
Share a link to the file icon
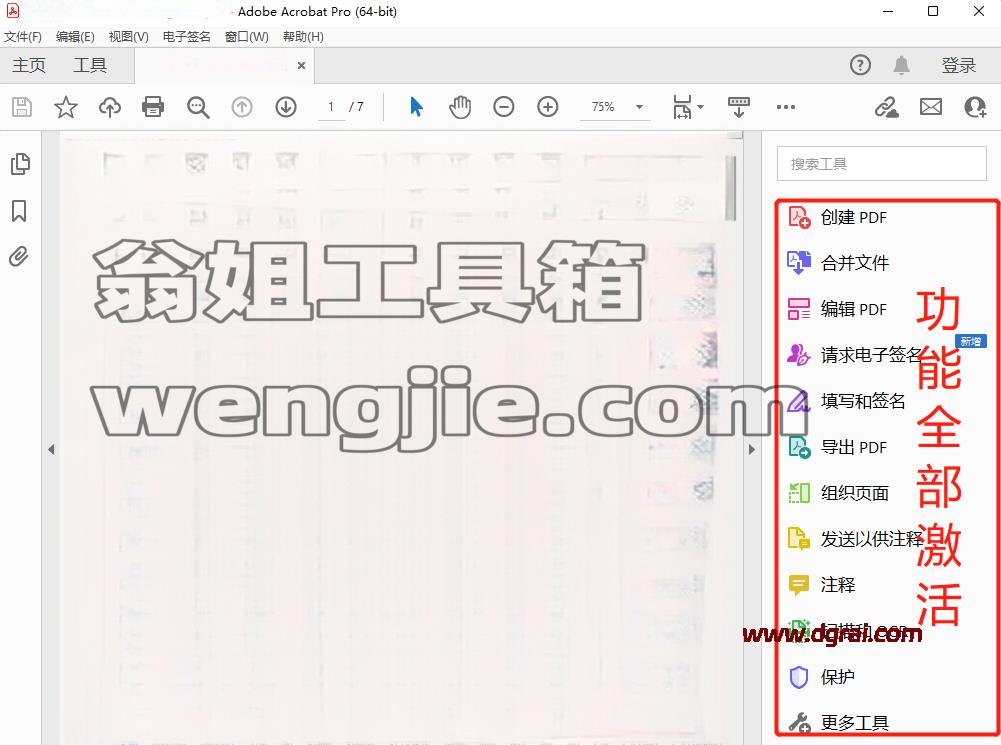[887, 107]
